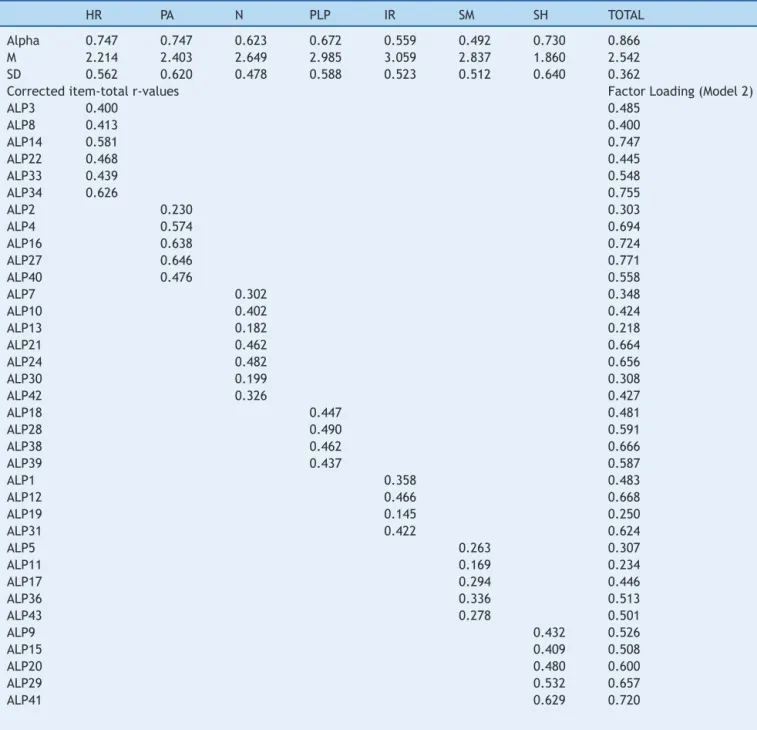Select the ALP10 row label
This screenshot has width=757, height=730.
[x=24, y=311]
